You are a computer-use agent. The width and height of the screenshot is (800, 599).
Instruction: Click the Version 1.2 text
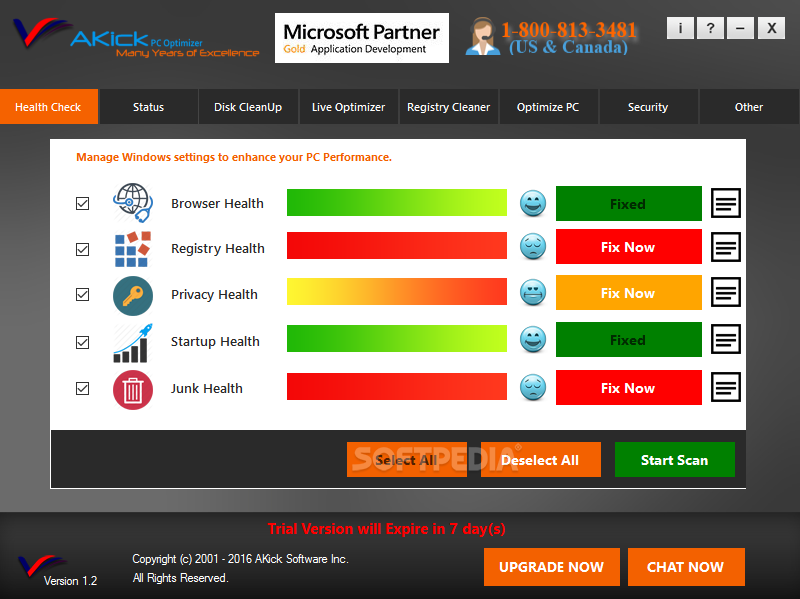(x=70, y=581)
